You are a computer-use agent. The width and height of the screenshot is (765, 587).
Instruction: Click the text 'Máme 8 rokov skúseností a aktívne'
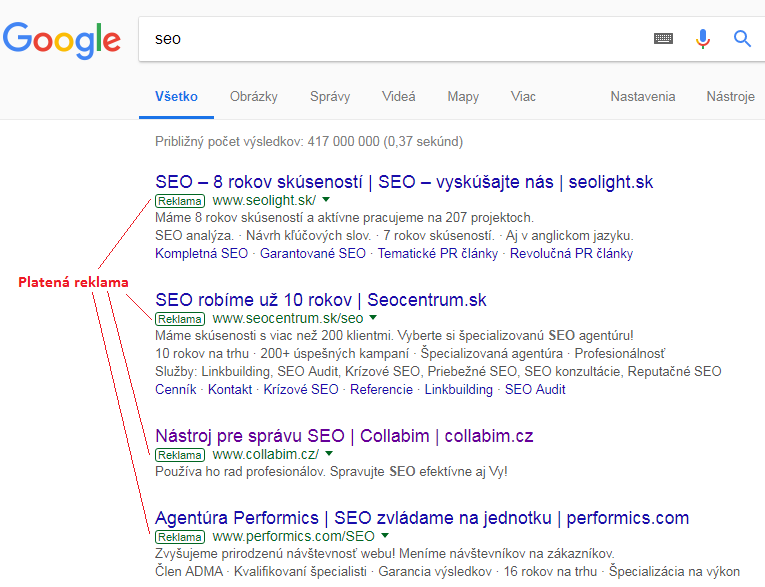[x=258, y=218]
